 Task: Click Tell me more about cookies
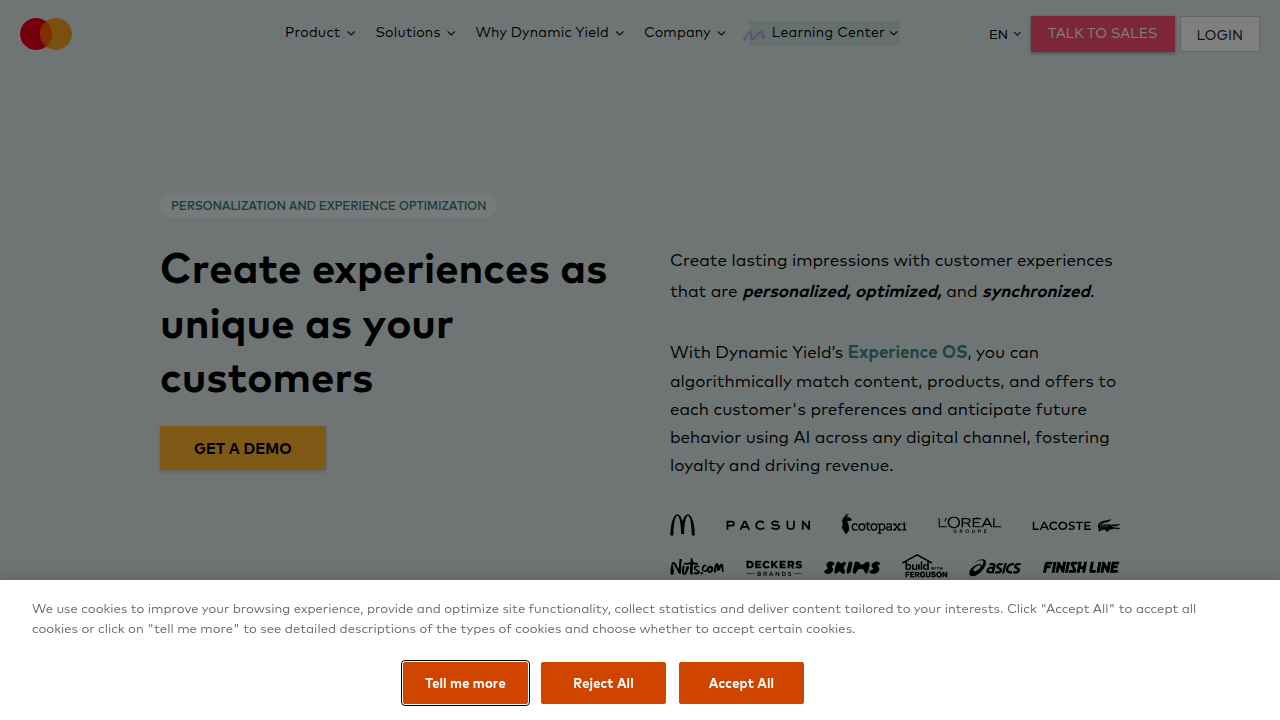pos(465,683)
